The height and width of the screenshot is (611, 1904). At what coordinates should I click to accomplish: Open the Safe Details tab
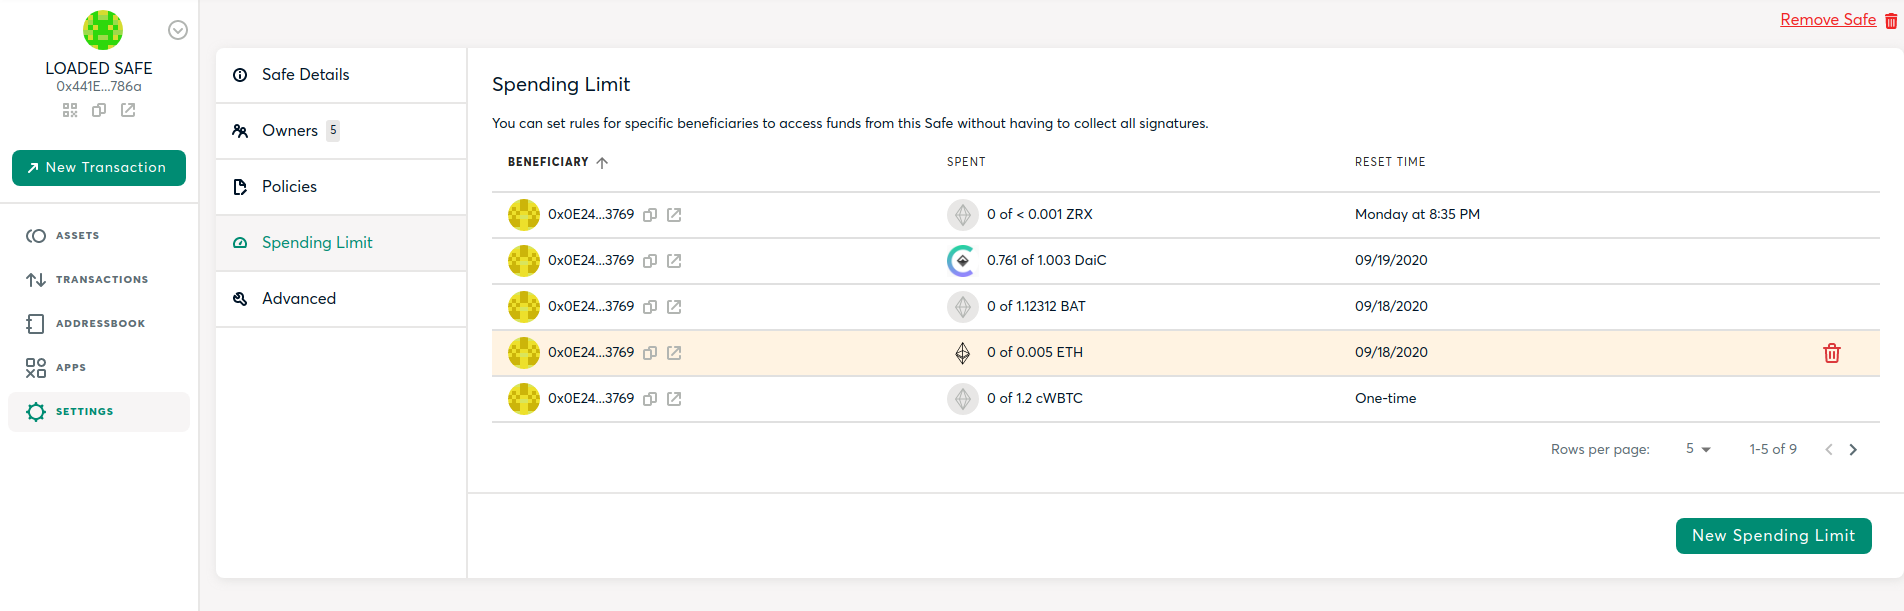pos(306,75)
